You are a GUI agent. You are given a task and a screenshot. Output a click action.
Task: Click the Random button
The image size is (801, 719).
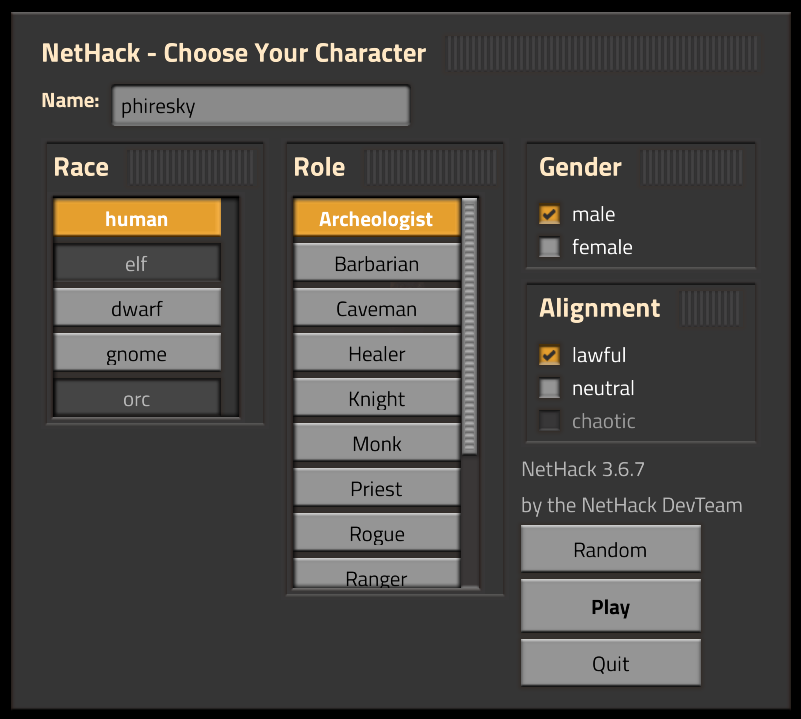pos(610,549)
